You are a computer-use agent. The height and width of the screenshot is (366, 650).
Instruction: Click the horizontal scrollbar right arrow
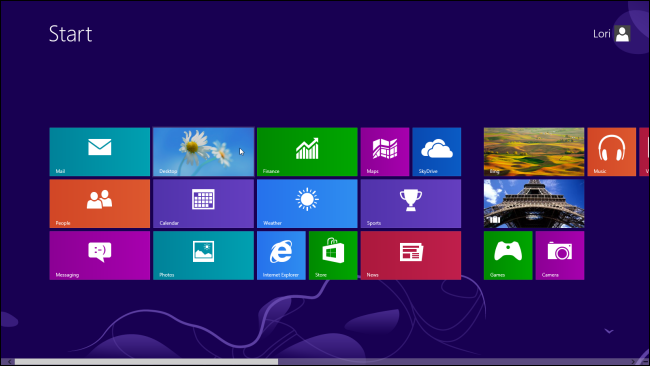pos(633,362)
